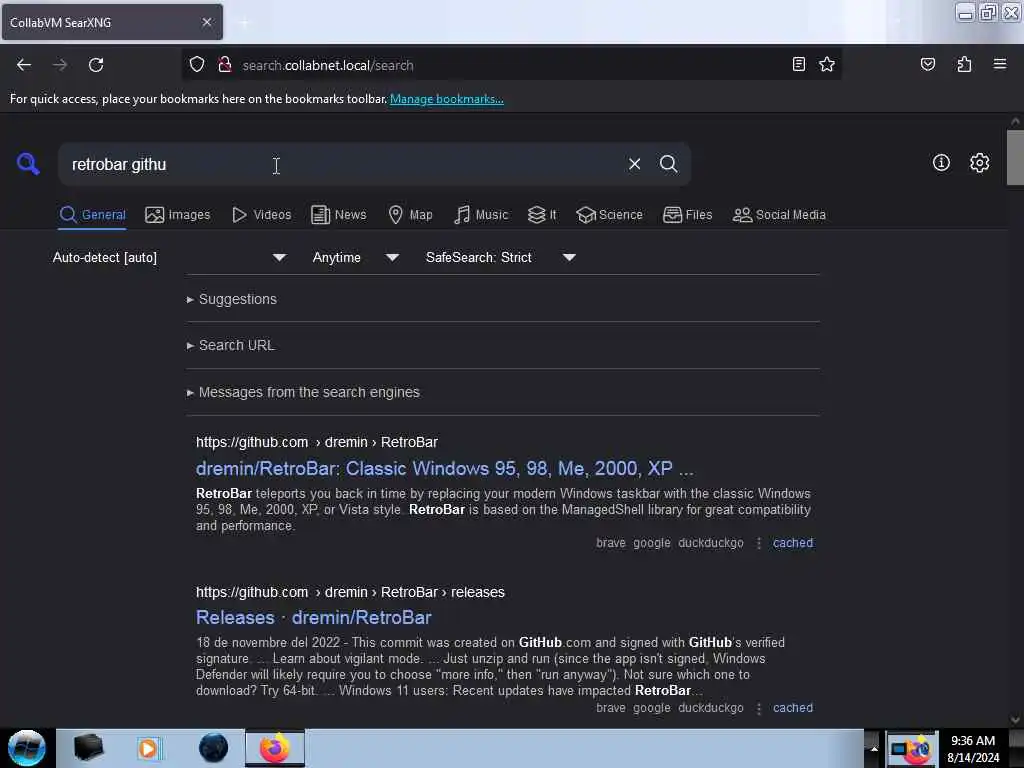Open a new tab with the plus button
Image resolution: width=1024 pixels, height=768 pixels.
pos(244,23)
